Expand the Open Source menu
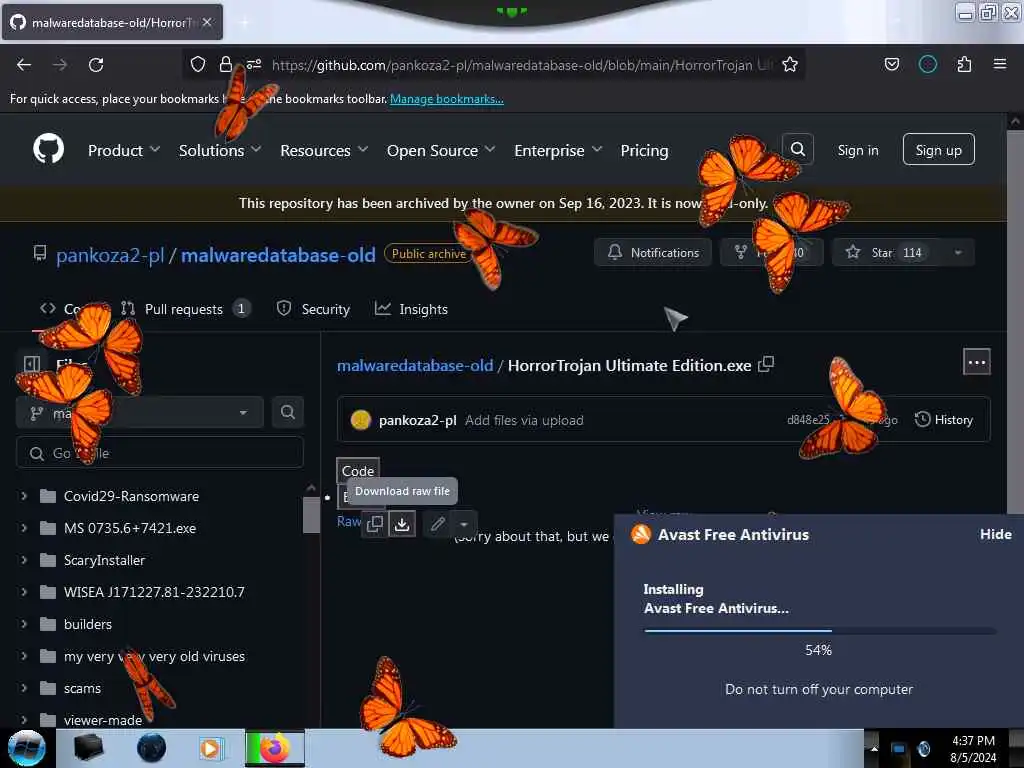 point(441,150)
